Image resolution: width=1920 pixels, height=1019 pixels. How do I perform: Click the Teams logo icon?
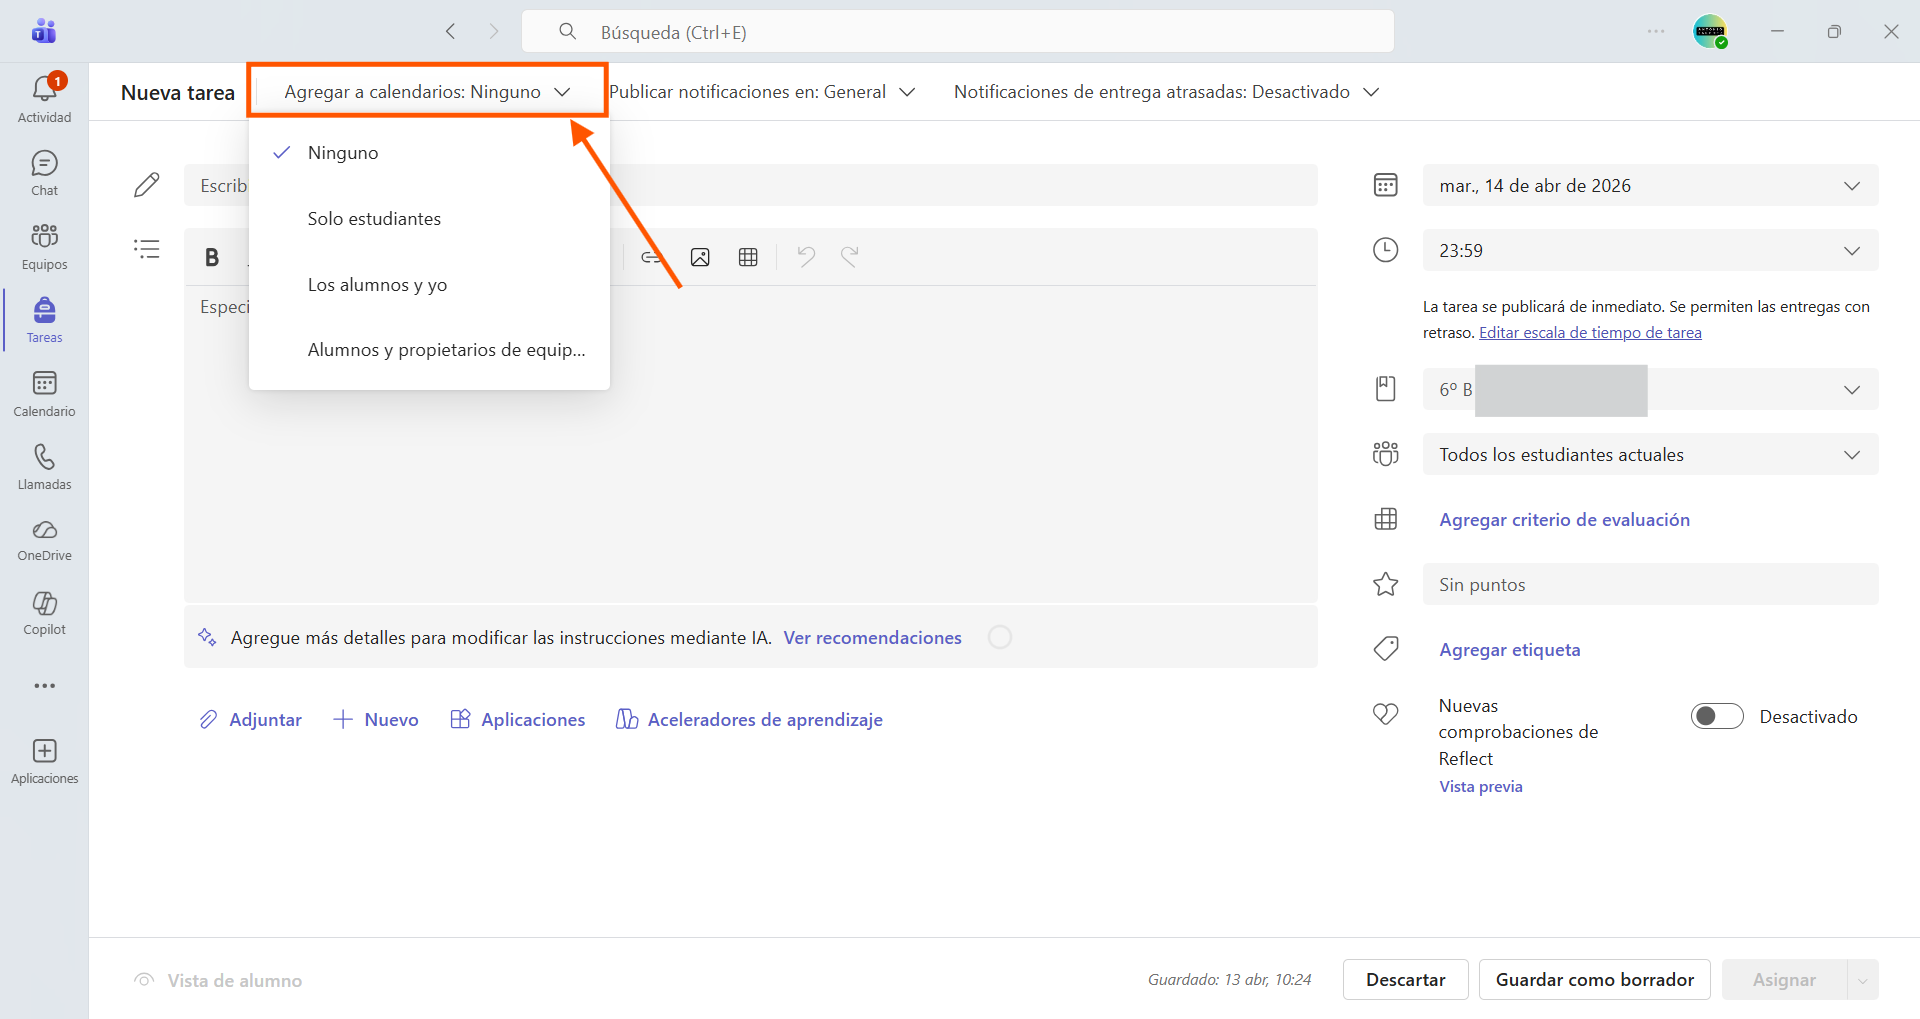(x=44, y=31)
